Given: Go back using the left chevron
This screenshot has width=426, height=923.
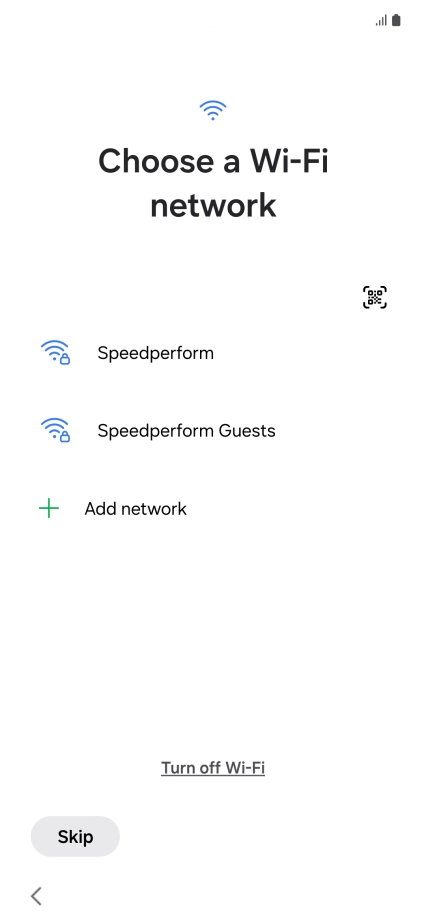Looking at the screenshot, I should coord(36,896).
